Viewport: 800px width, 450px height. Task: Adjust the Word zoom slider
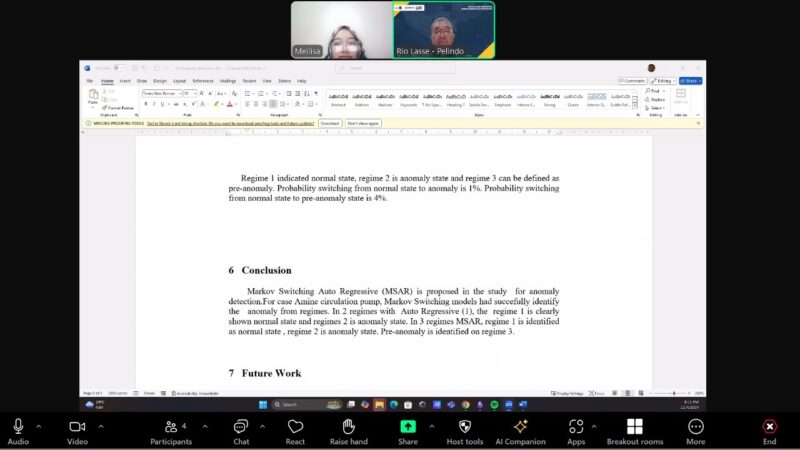[x=675, y=393]
